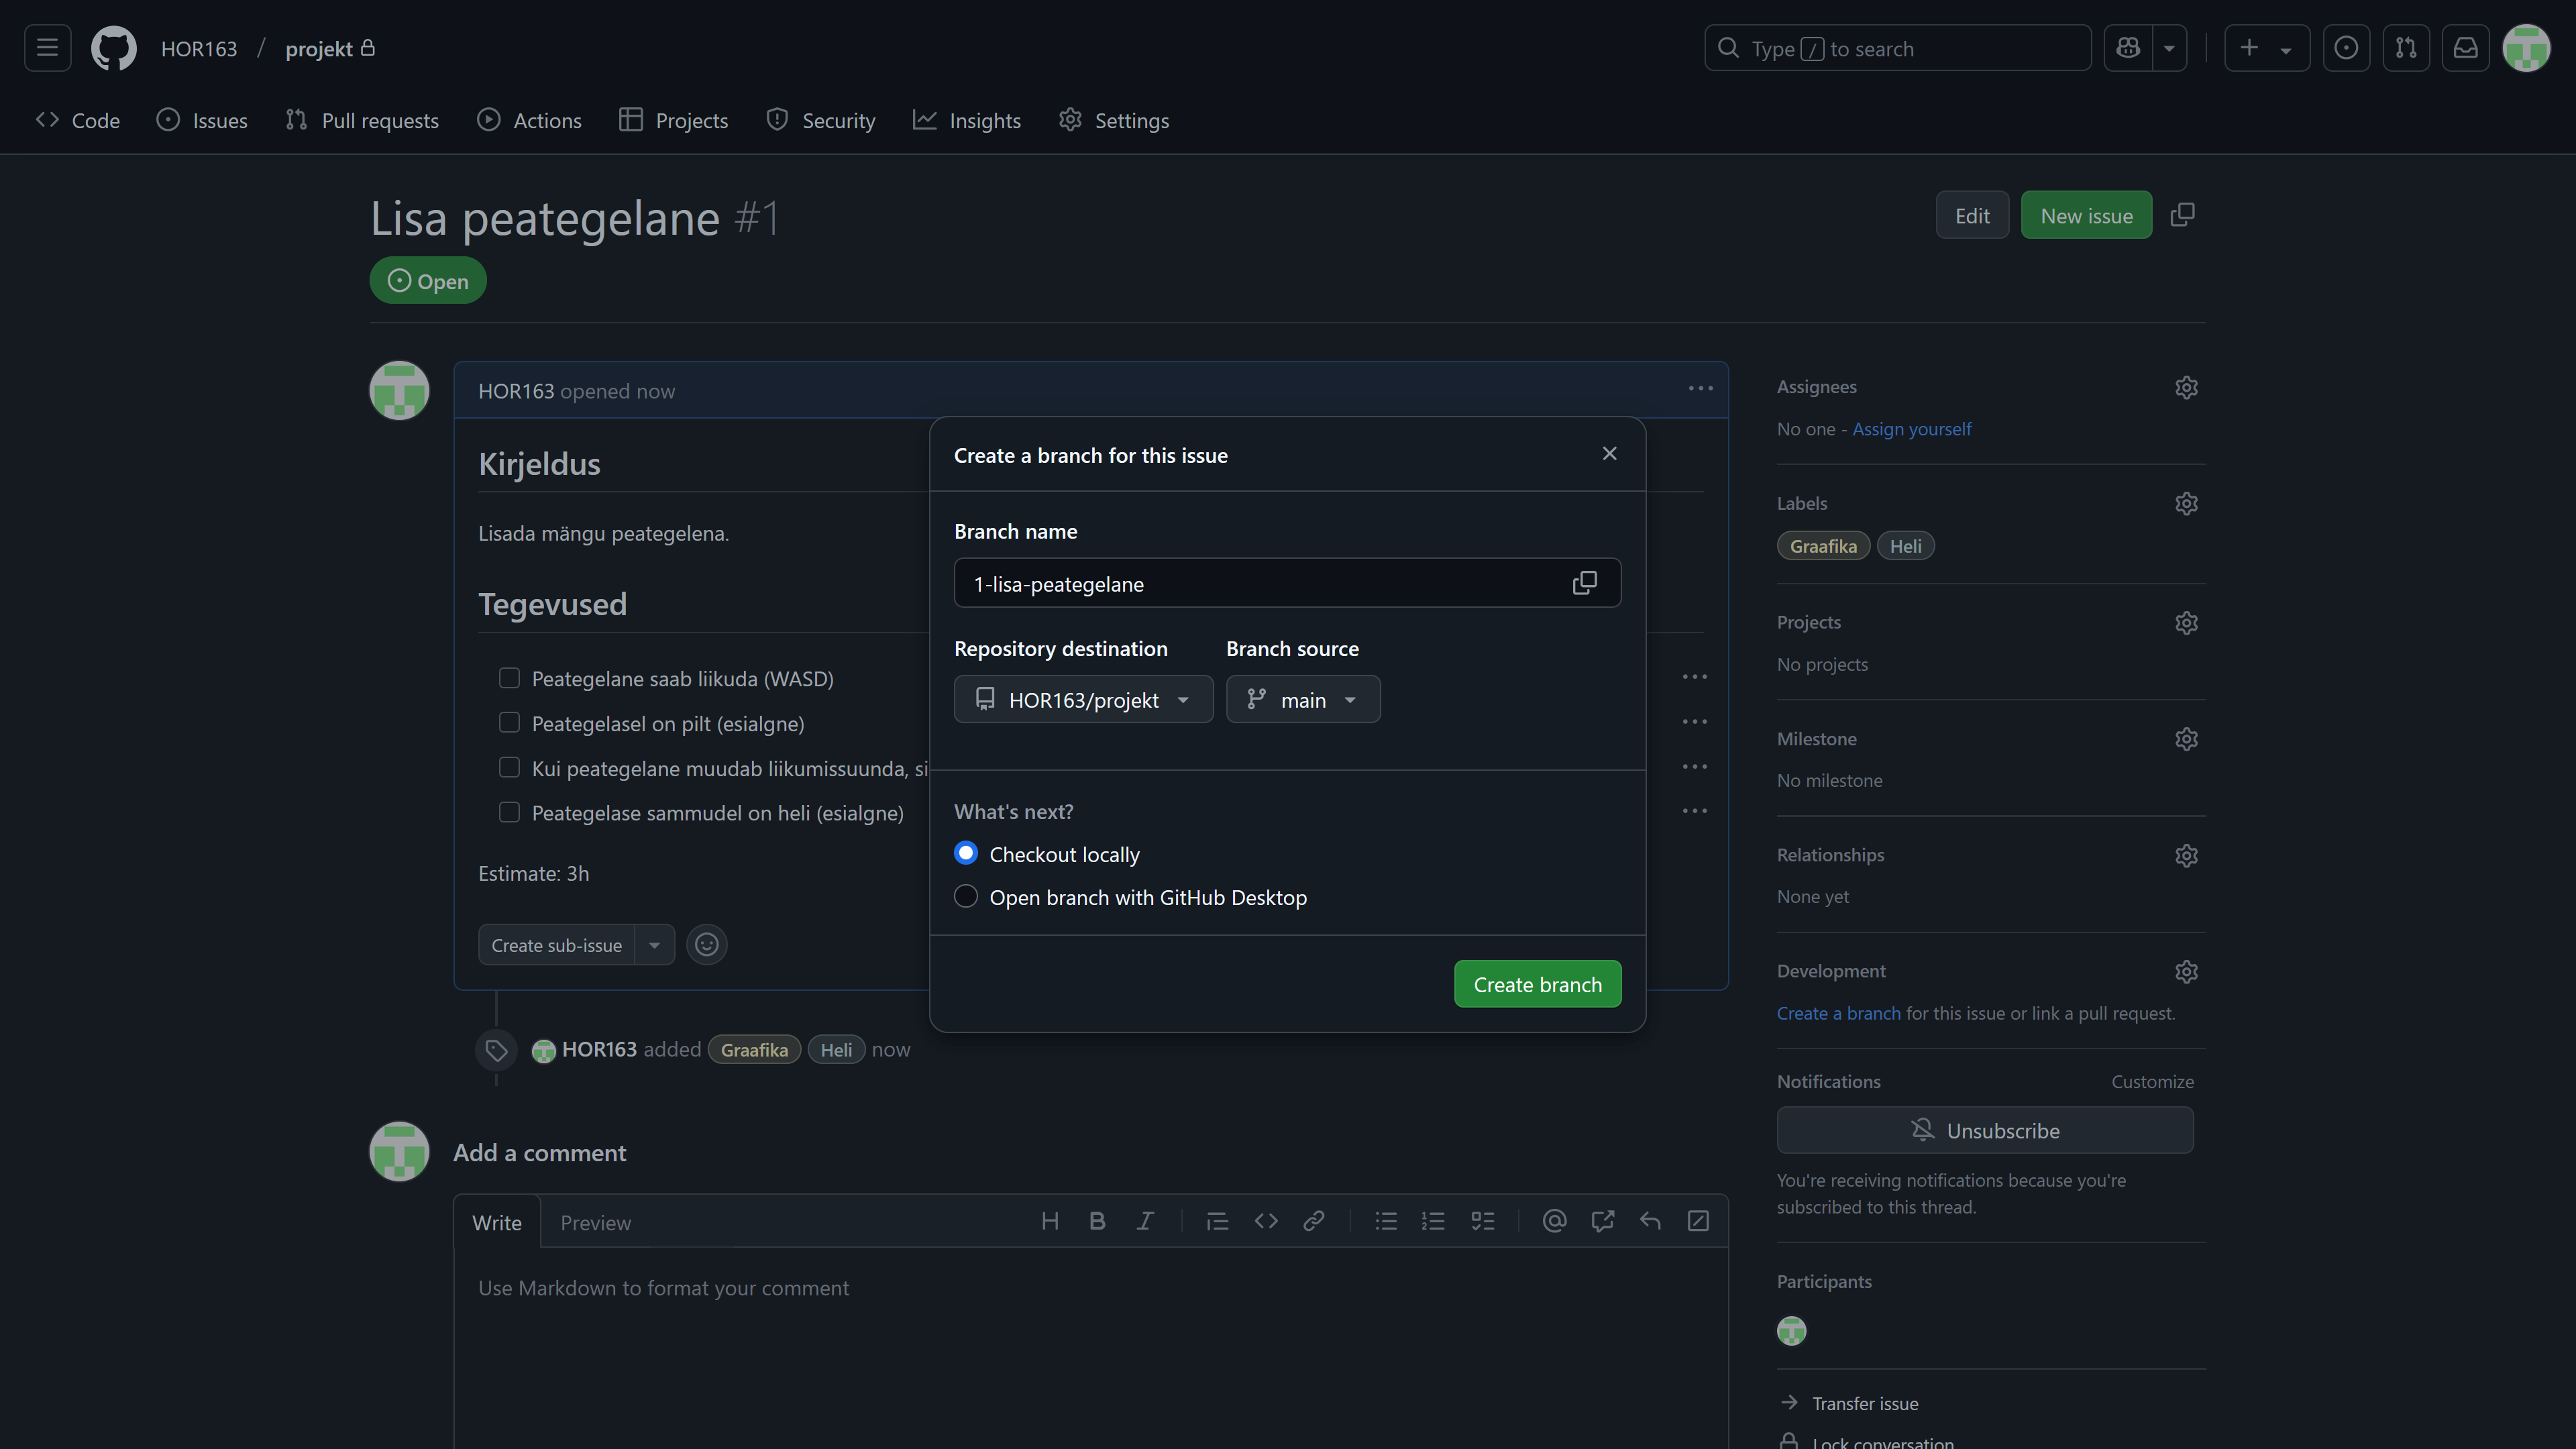The height and width of the screenshot is (1449, 2576).
Task: Open user profile avatar menu
Action: point(2526,48)
